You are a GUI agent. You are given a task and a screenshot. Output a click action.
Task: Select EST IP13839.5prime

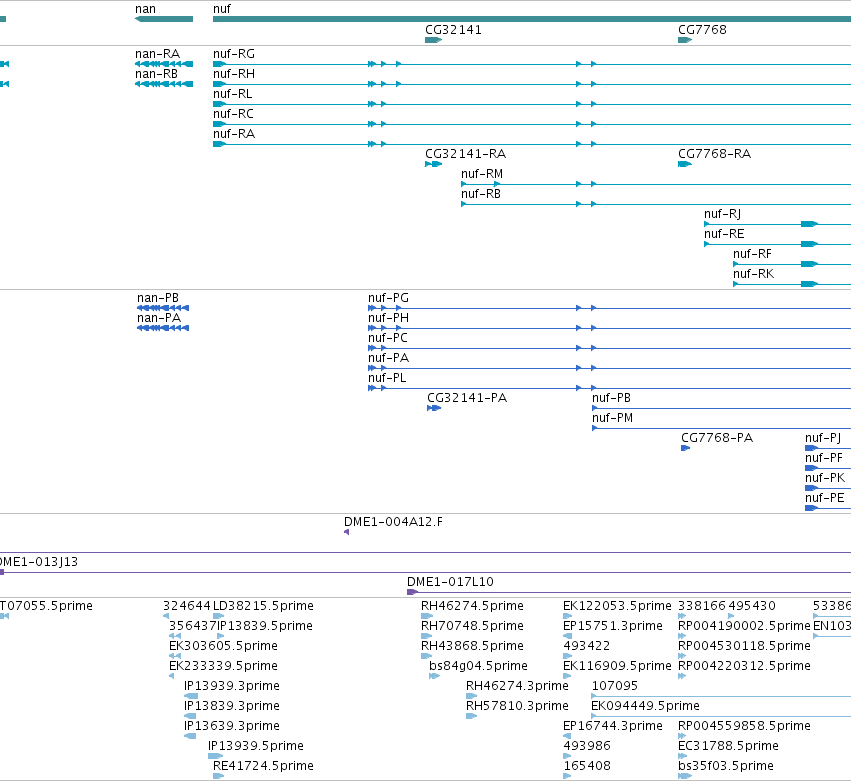264,626
